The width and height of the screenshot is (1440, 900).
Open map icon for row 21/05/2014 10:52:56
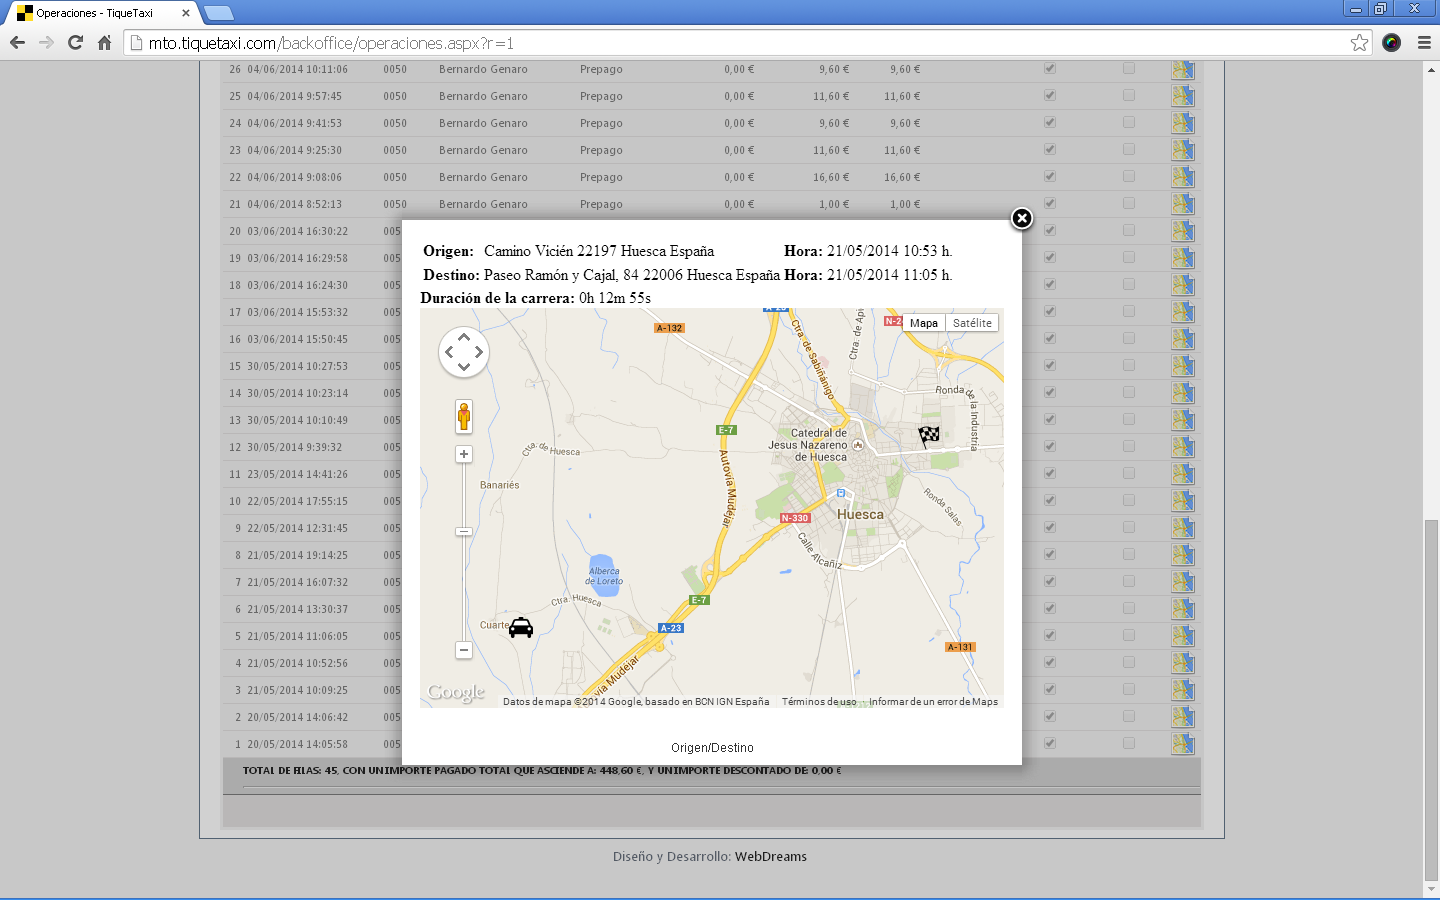coord(1183,663)
